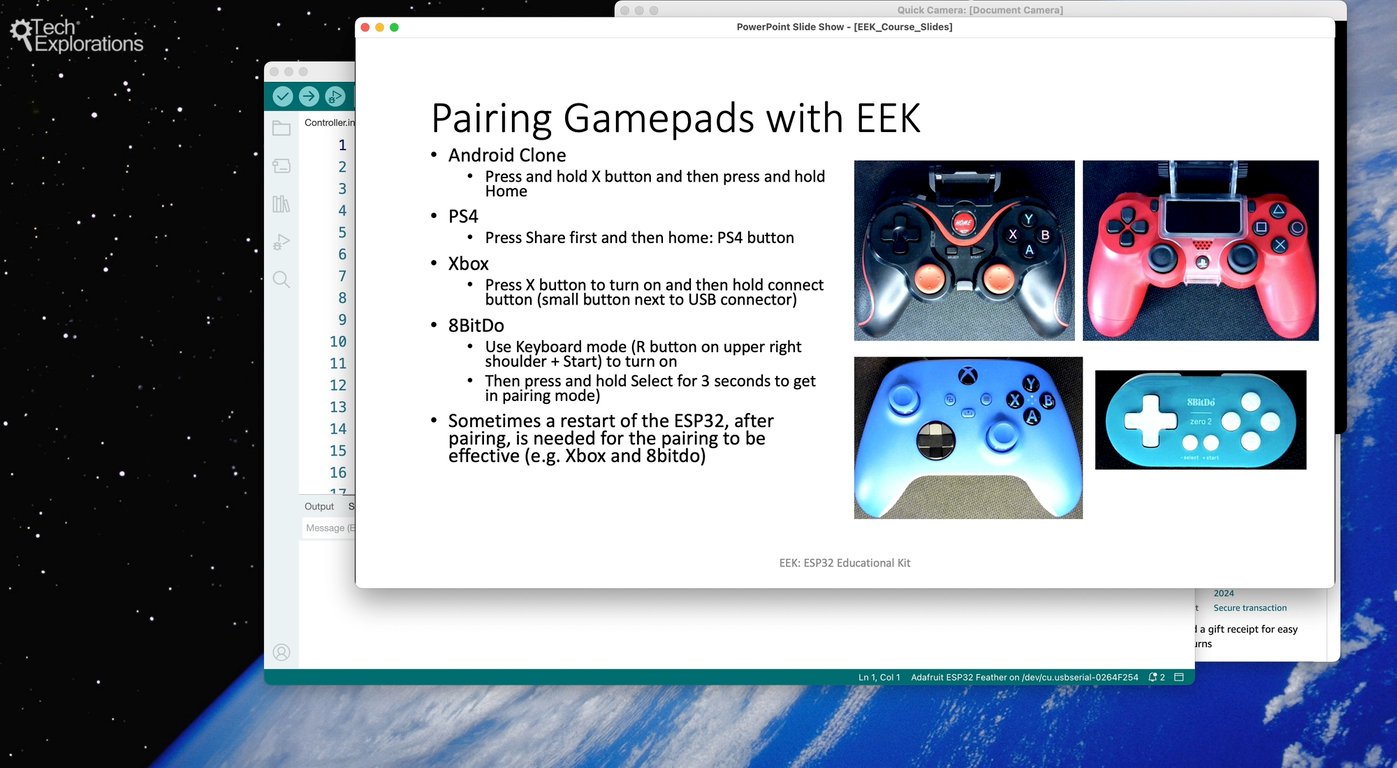Switch to the Output tab in Arduino IDE
Screen dimensions: 1397x768
coord(319,506)
